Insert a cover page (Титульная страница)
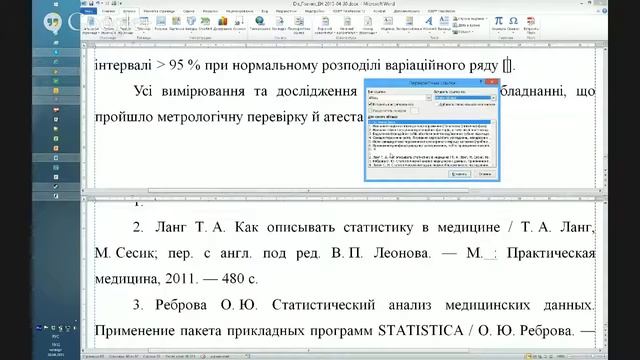Screen dimensions: 640x360 tap(91, 25)
